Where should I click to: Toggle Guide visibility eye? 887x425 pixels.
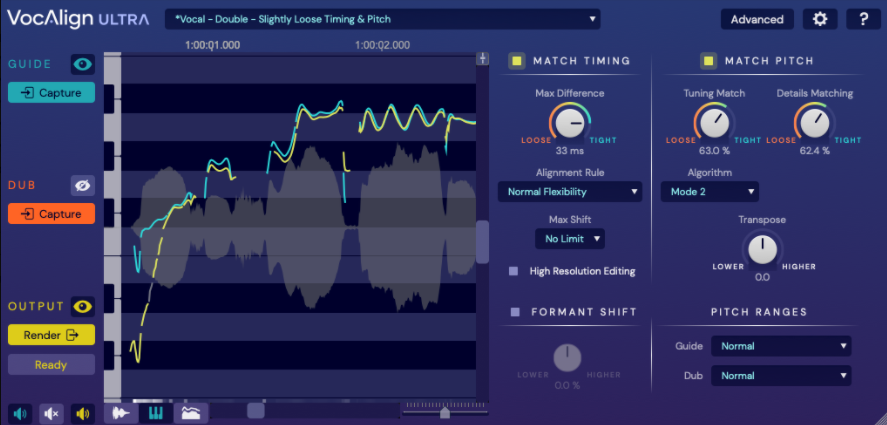[x=83, y=65]
